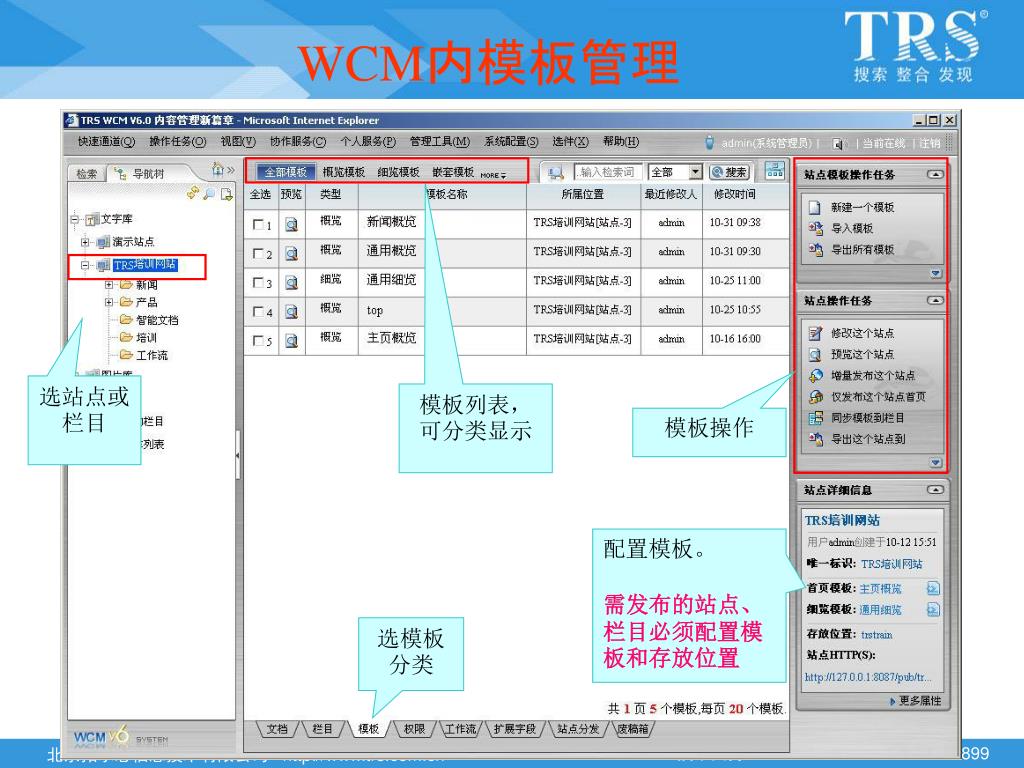Collapse the 站点模板操作任务 panel
This screenshot has width=1024, height=768.
click(935, 175)
